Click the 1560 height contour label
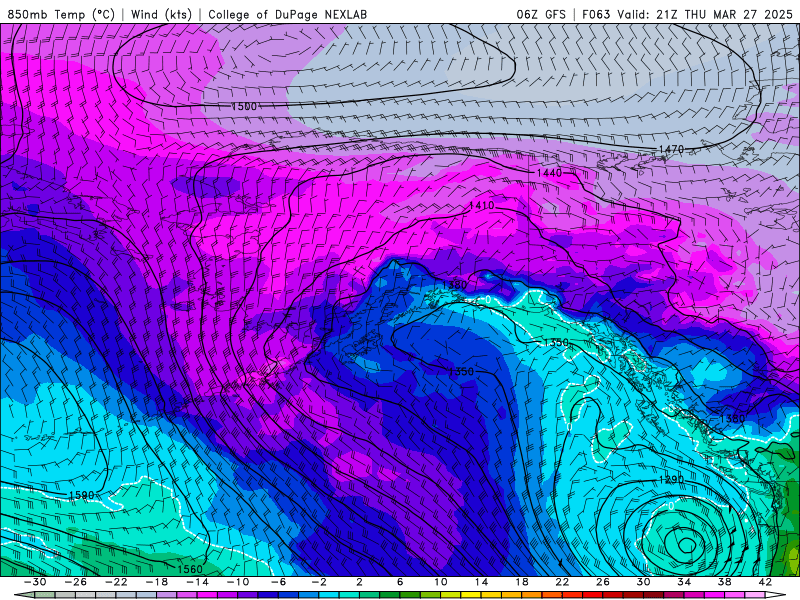Viewport: 800px width, 600px height. pyautogui.click(x=190, y=569)
